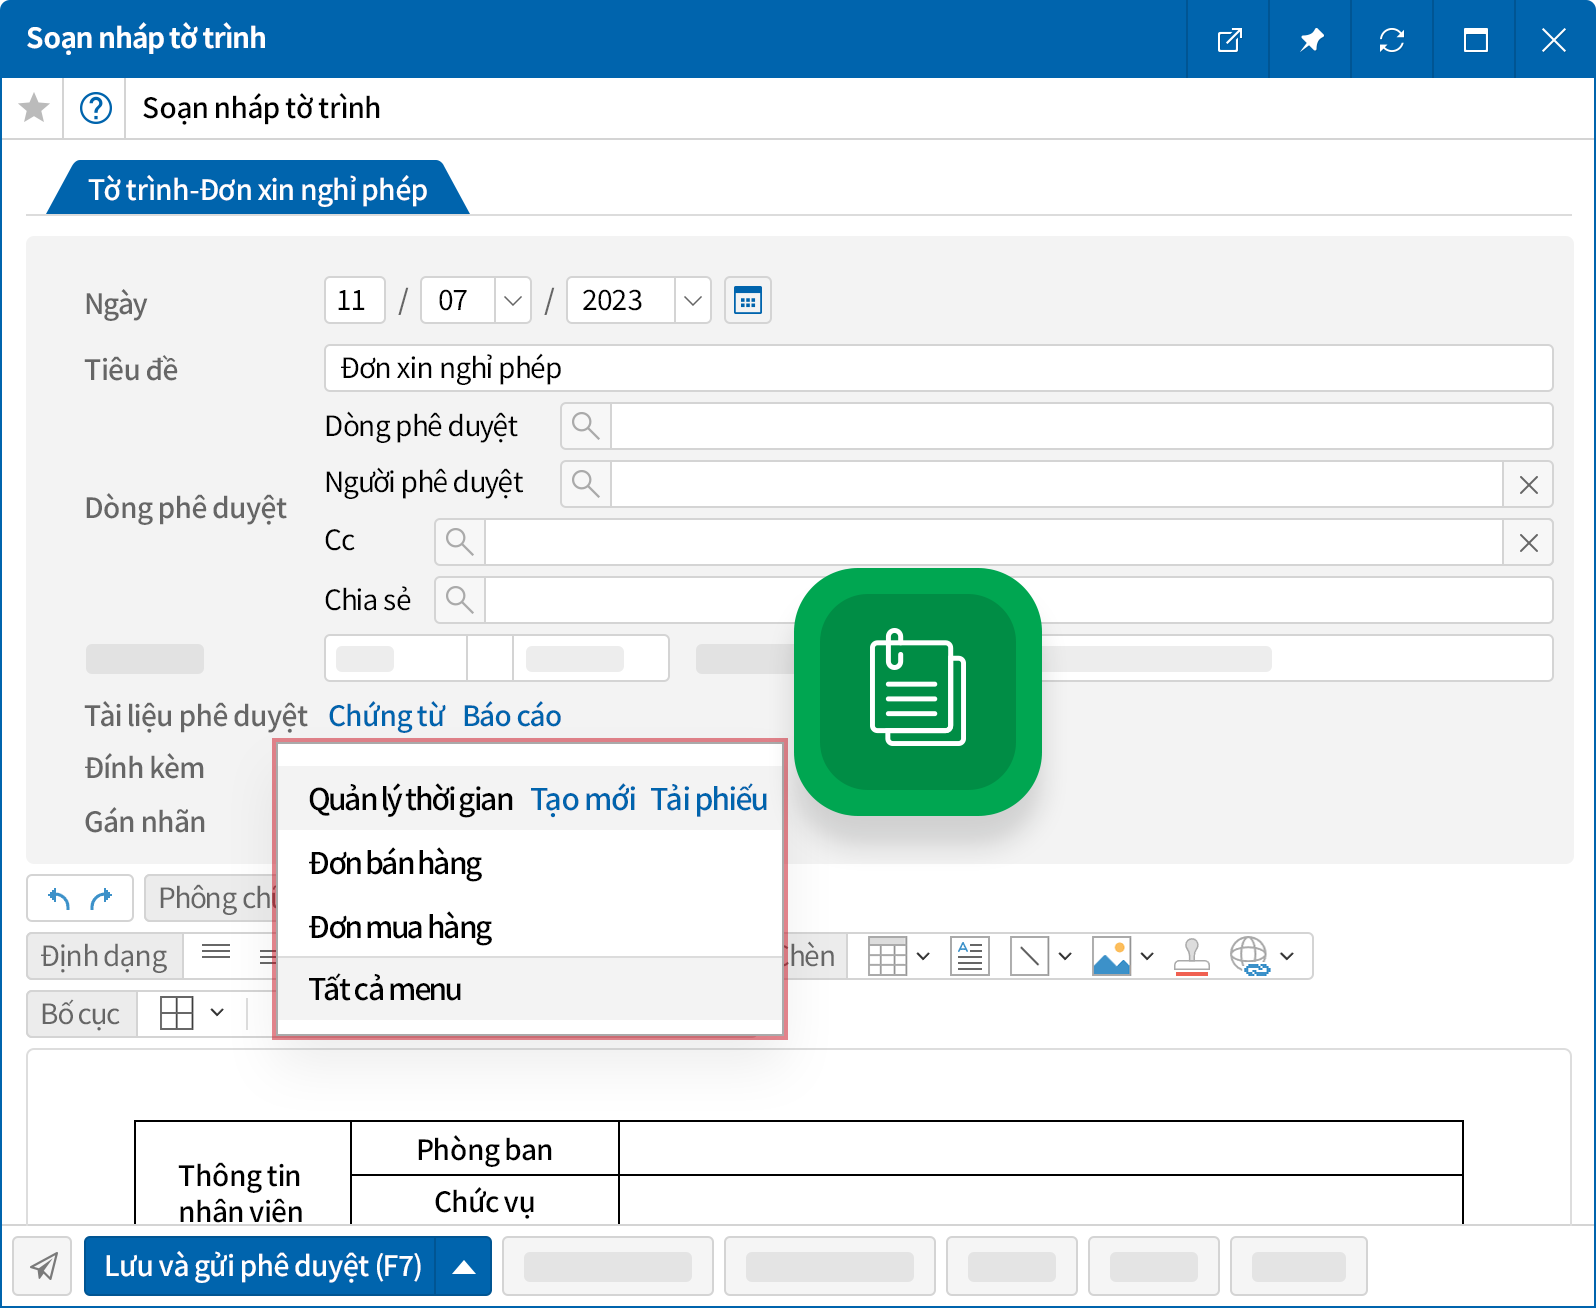This screenshot has height=1308, width=1596.
Task: Click the pin window icon
Action: tap(1311, 40)
